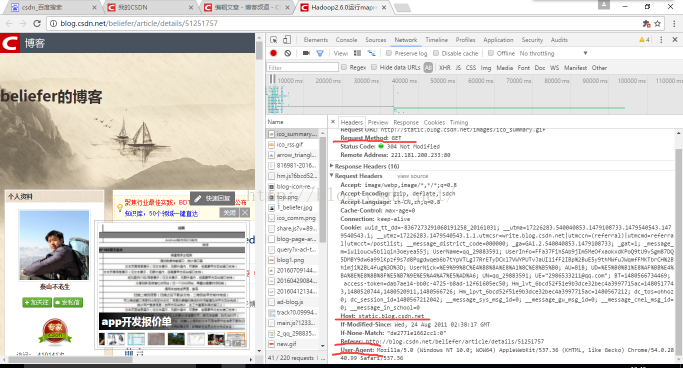This screenshot has width=683, height=368.
Task: Open the Sources panel
Action: point(375,40)
